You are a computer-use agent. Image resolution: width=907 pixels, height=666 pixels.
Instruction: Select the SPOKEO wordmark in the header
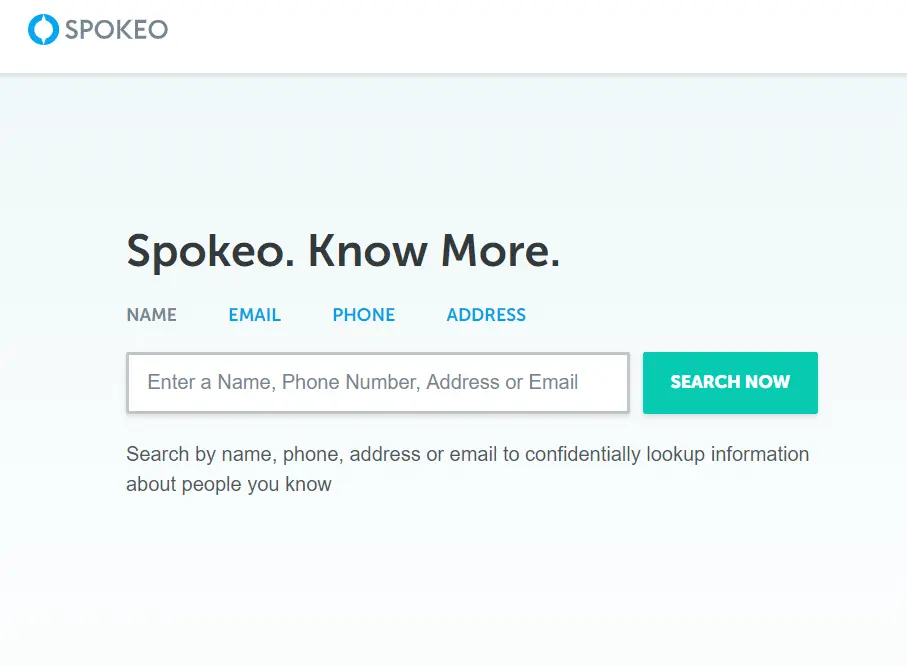116,30
